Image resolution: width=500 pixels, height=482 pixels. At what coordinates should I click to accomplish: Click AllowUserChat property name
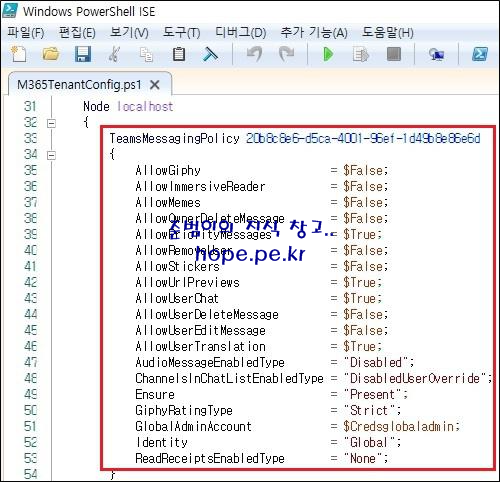177,298
